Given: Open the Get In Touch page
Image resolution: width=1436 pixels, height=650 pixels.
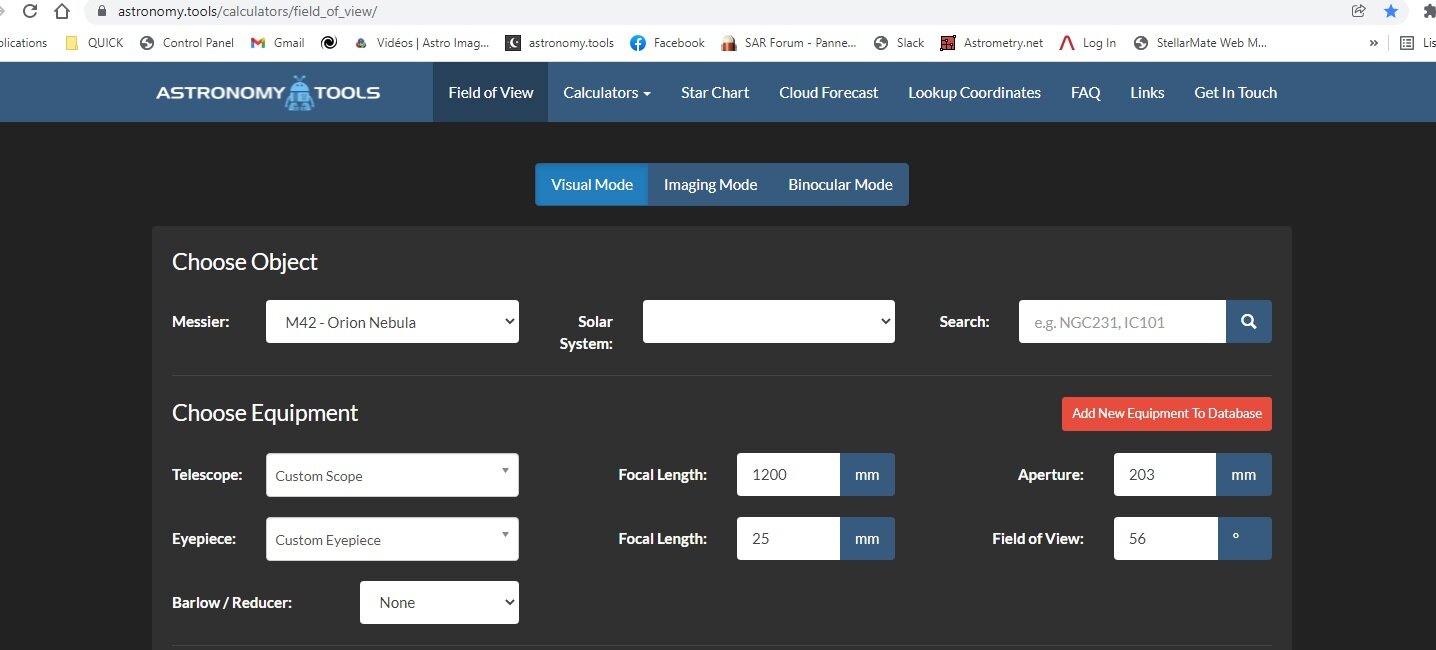Looking at the screenshot, I should [x=1235, y=92].
